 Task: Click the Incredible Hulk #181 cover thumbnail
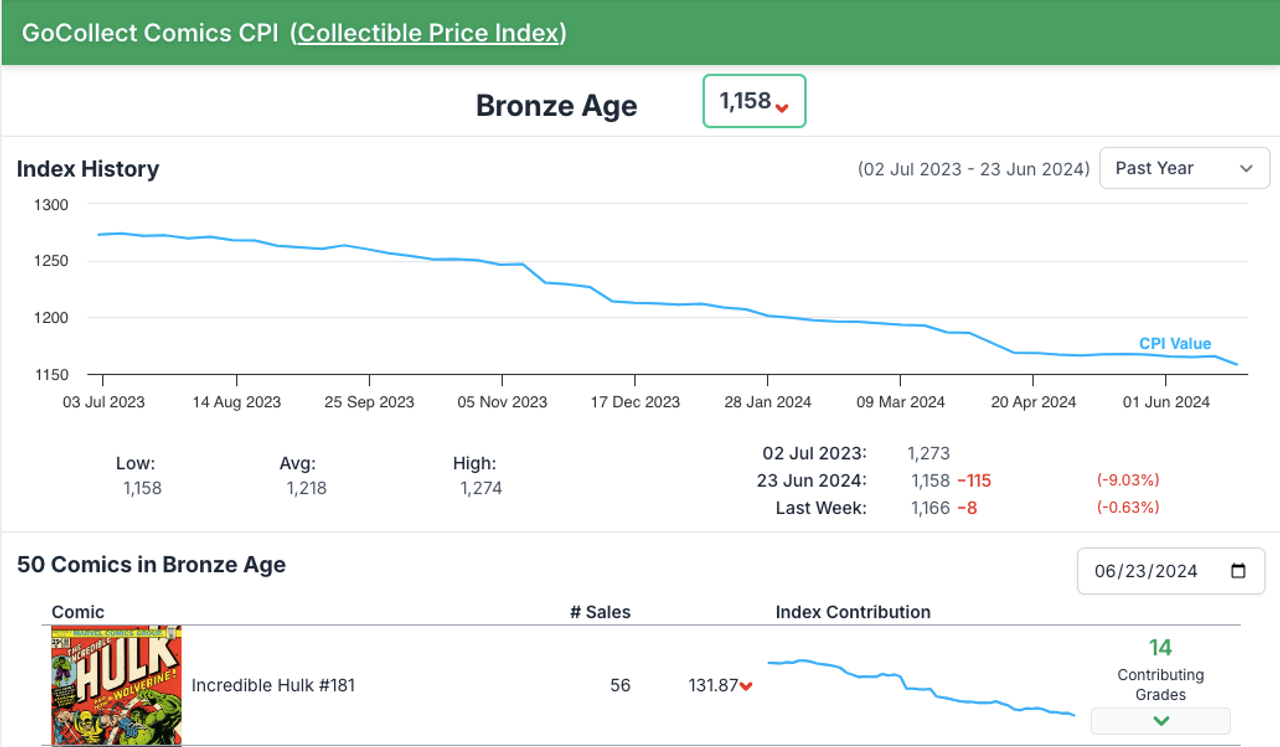coord(116,685)
